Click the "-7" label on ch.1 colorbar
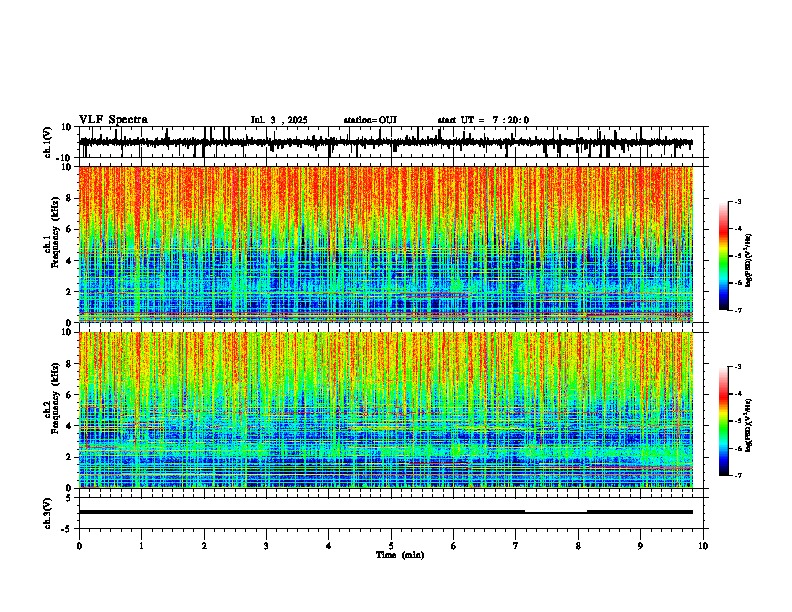This screenshot has height=612, width=792. click(737, 310)
